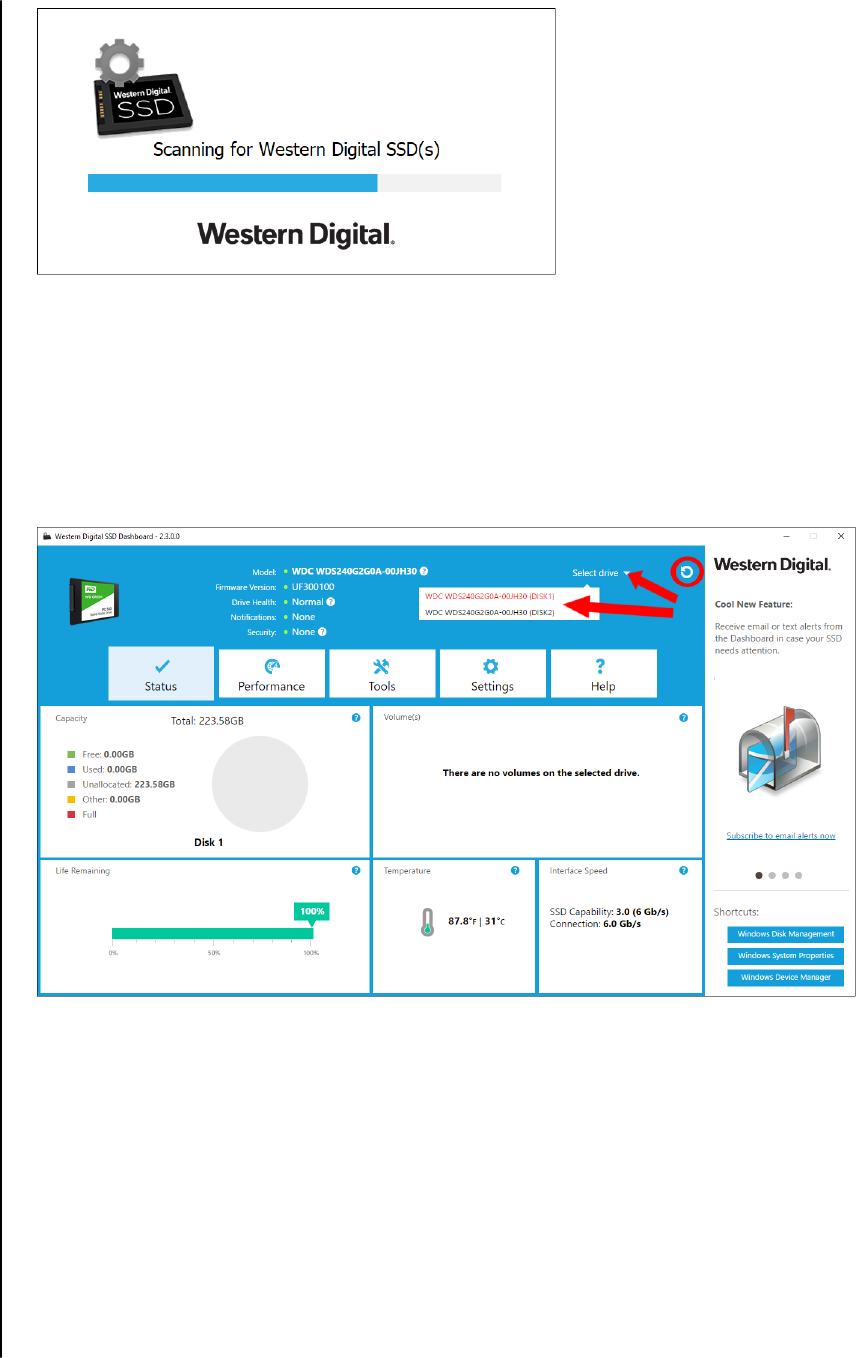The image size is (856, 1358).
Task: Open the Settings tab
Action: pyautogui.click(x=492, y=673)
